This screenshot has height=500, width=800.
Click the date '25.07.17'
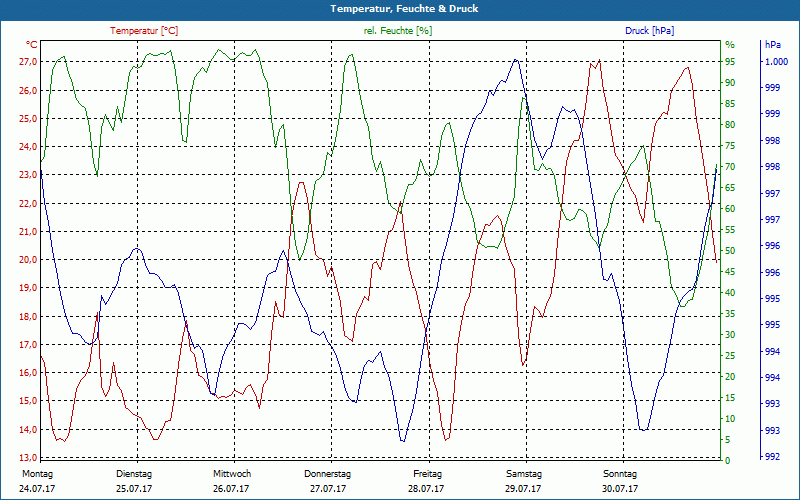(x=134, y=488)
